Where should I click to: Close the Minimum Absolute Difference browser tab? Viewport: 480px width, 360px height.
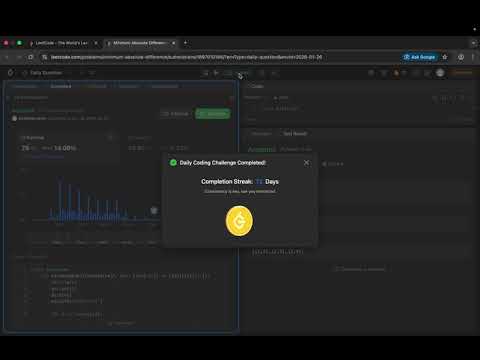pos(174,43)
